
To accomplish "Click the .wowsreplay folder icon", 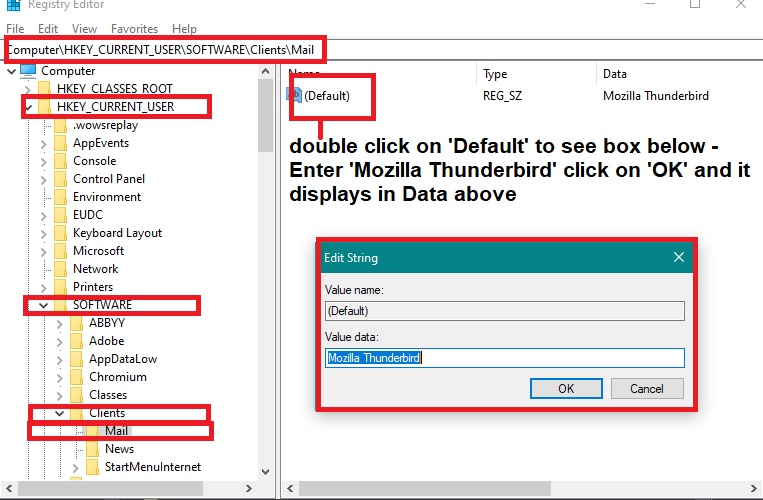I will click(x=60, y=125).
